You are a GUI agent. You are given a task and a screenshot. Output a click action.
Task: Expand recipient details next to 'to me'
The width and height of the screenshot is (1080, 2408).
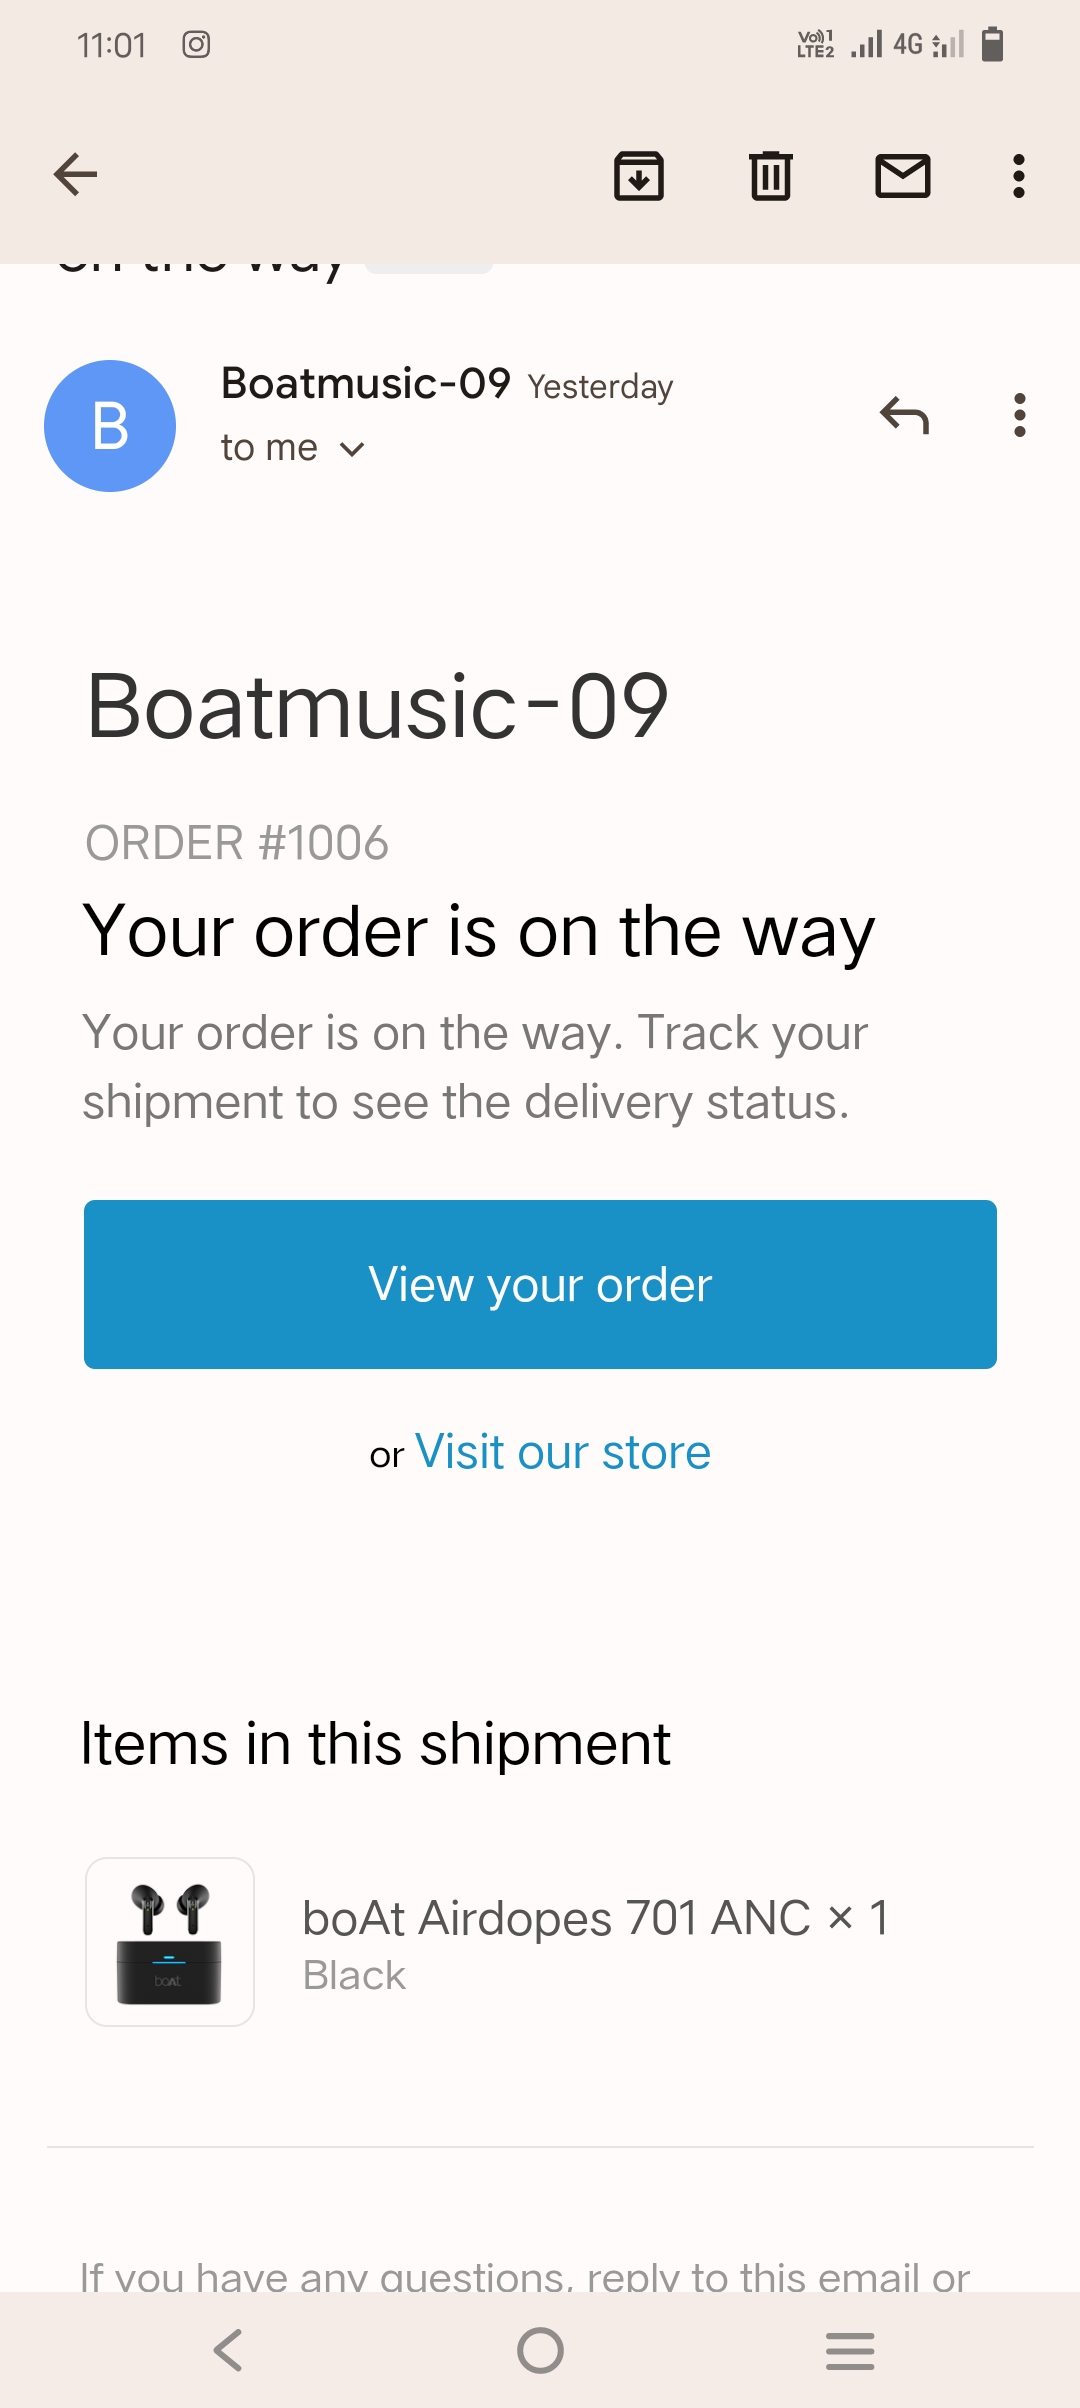click(352, 449)
